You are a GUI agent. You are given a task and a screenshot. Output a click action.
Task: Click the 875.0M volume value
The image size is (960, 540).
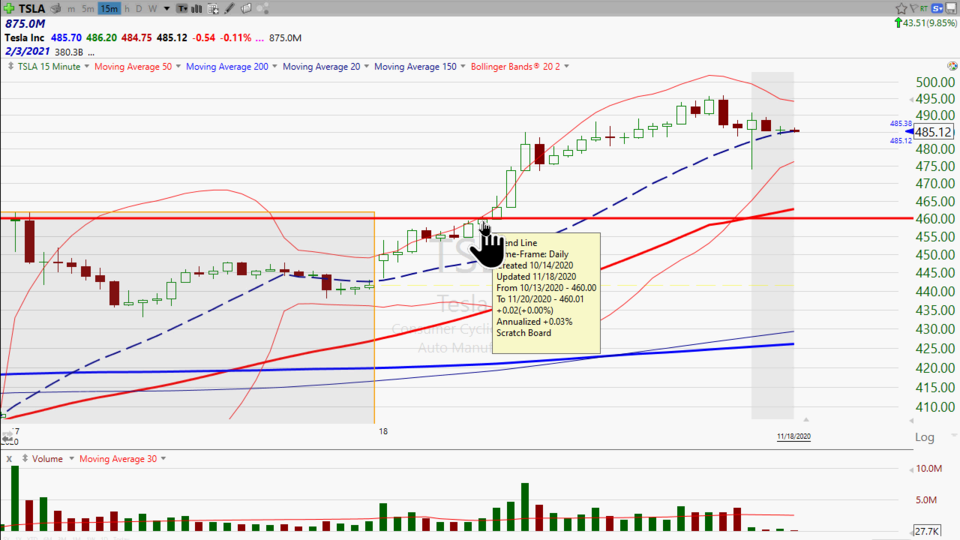coord(25,24)
